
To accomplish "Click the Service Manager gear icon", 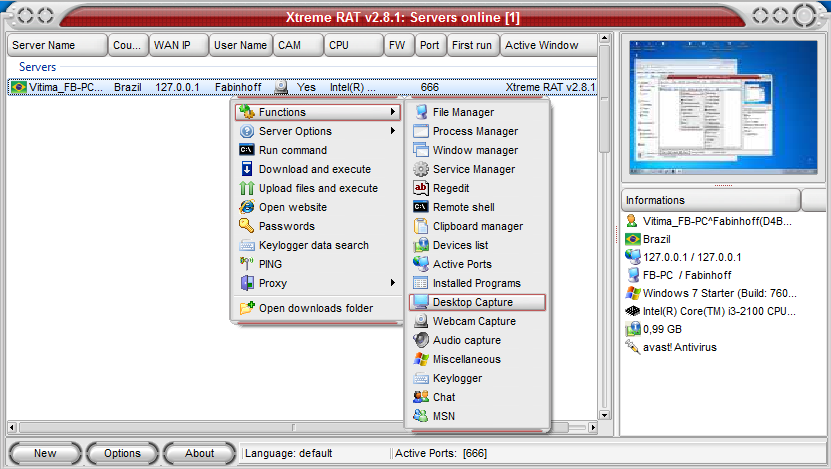I will 421,169.
